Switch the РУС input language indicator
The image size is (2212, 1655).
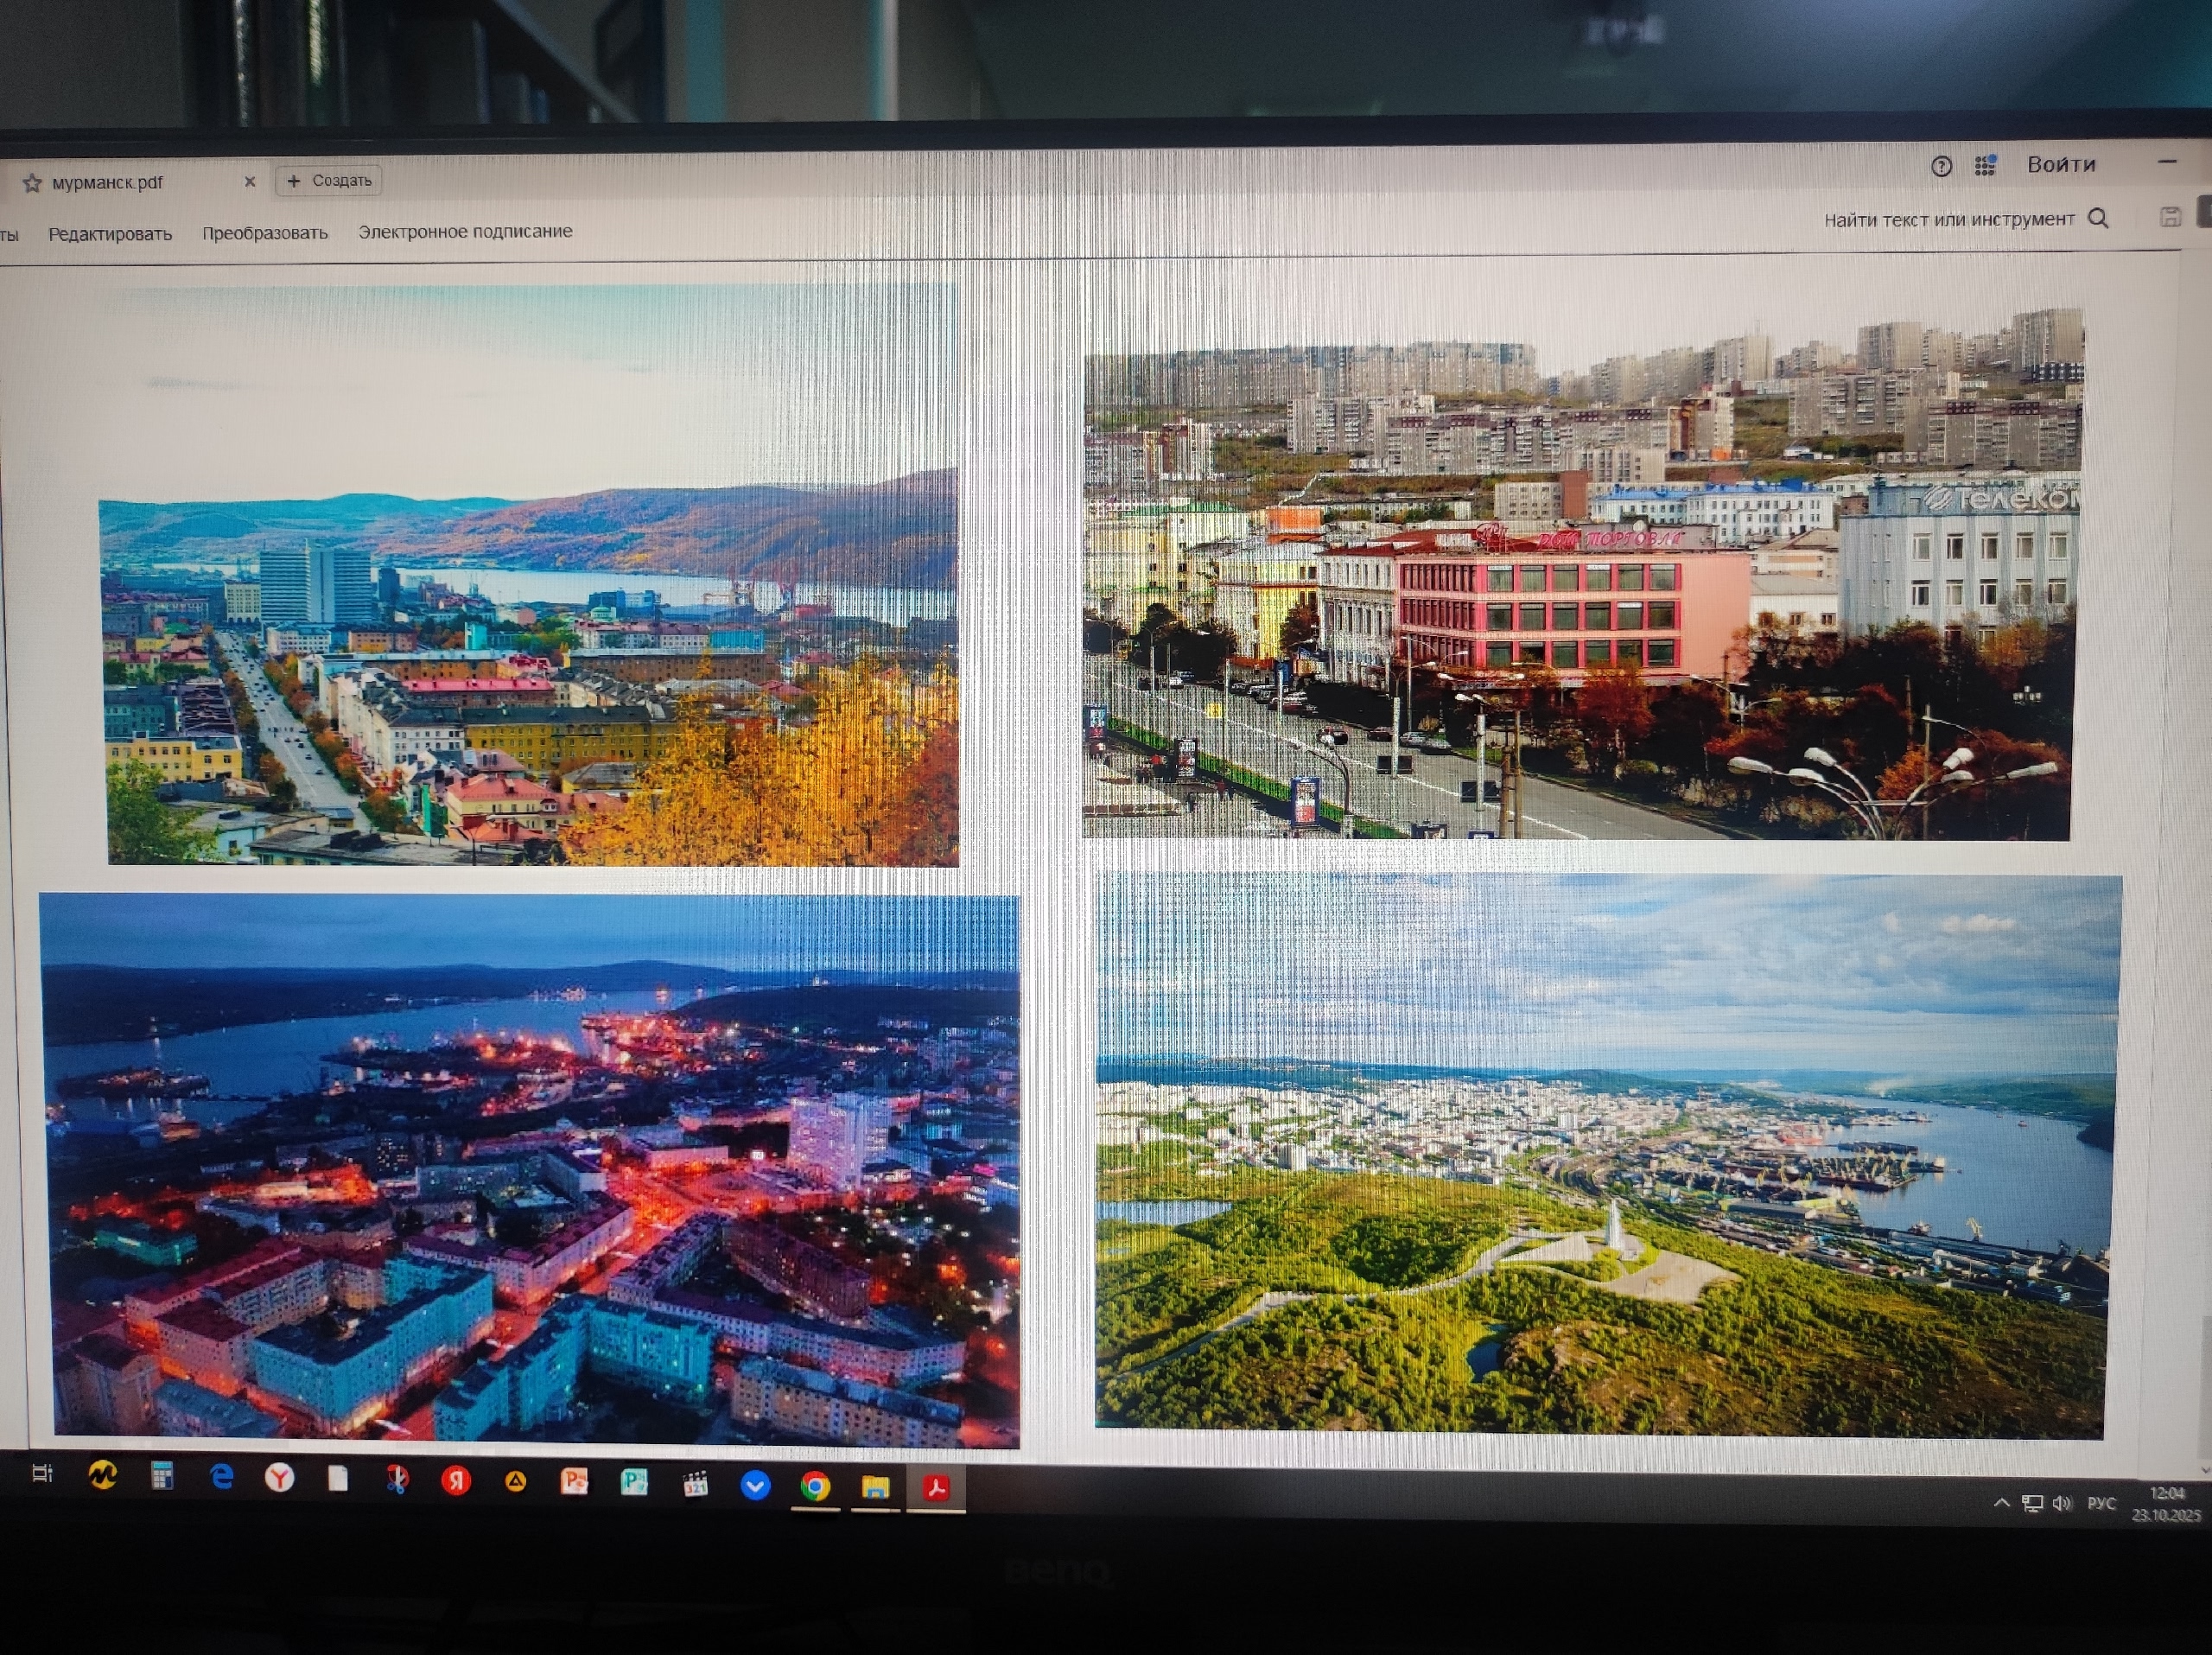[x=2101, y=1504]
